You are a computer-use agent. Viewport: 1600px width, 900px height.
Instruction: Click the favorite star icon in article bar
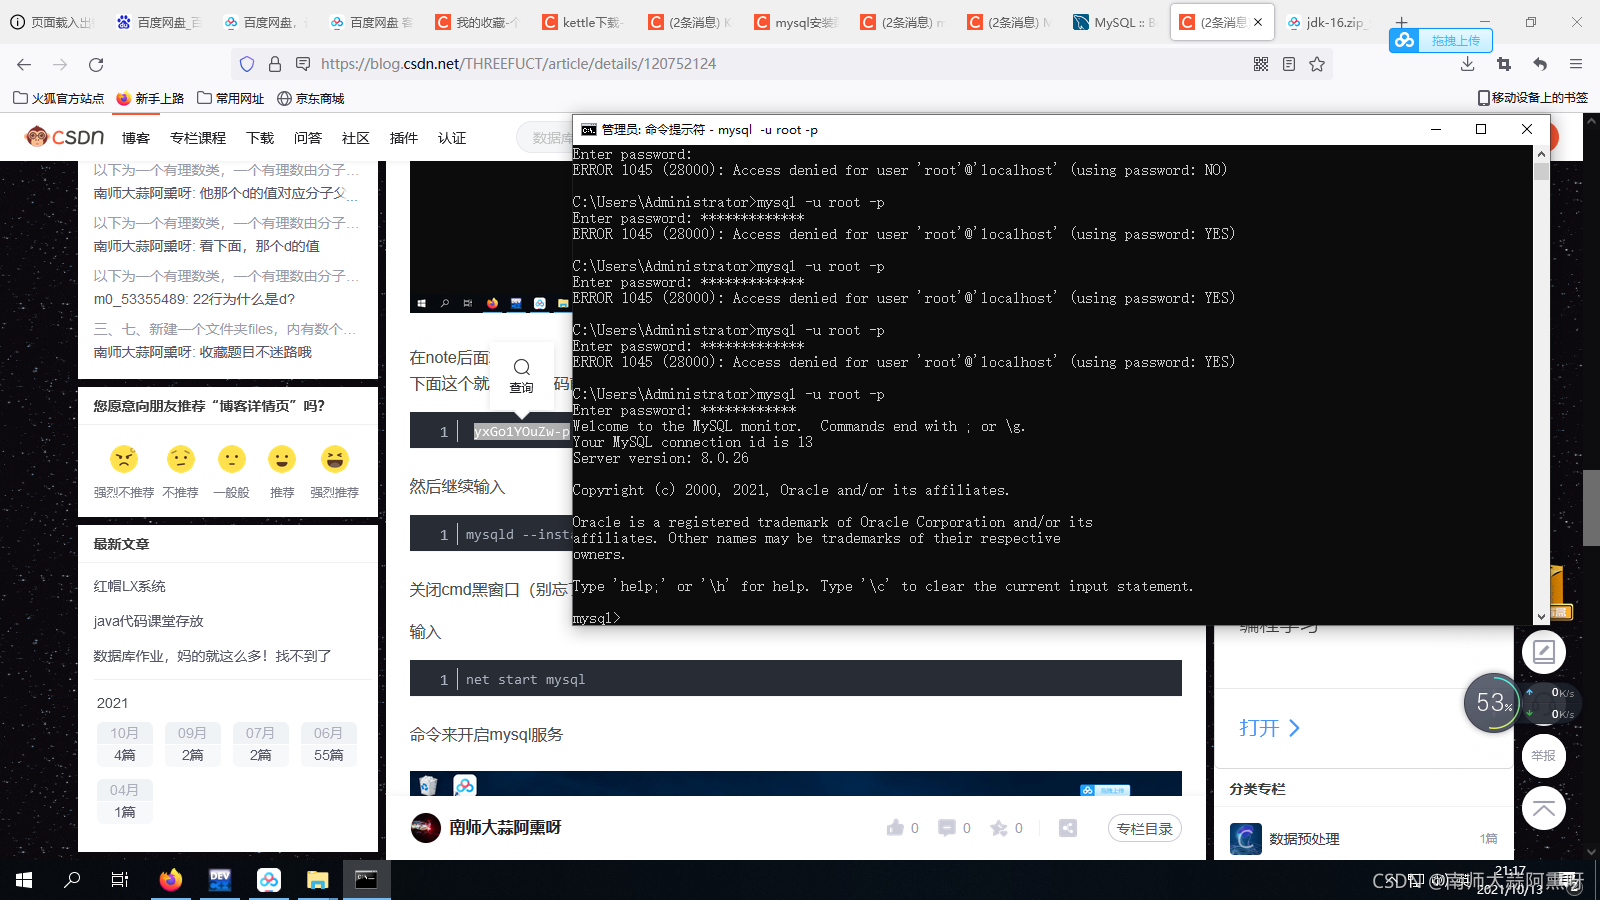coord(999,828)
